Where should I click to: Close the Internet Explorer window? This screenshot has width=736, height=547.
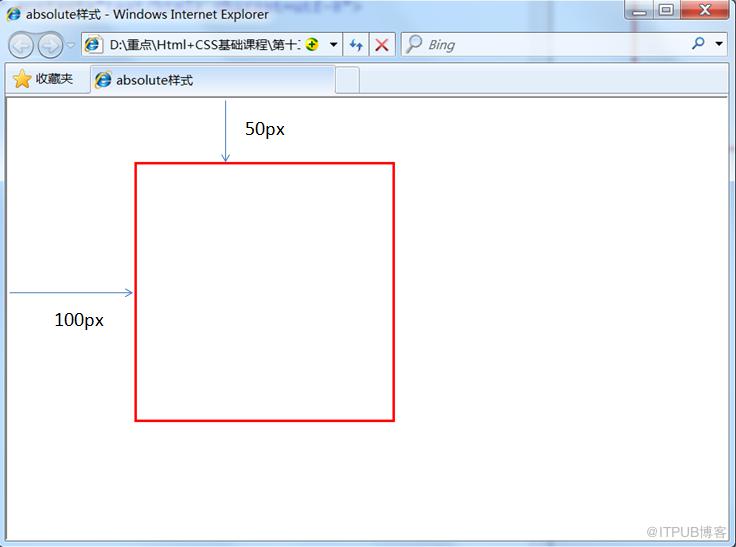705,10
